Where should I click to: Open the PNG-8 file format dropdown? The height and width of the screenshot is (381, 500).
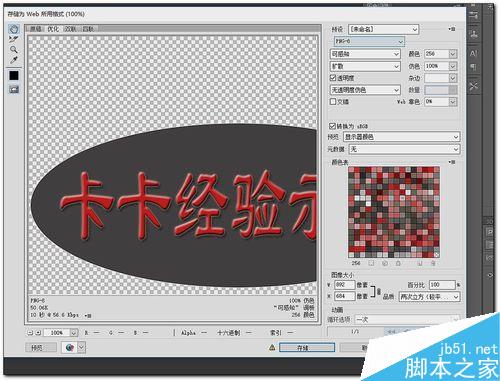[369, 41]
